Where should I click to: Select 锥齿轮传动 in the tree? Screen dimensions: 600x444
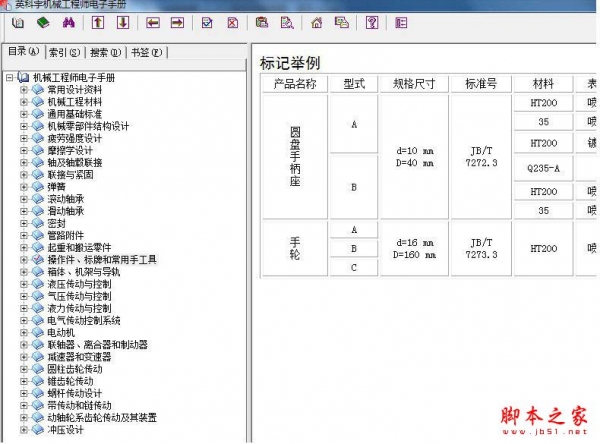pyautogui.click(x=70, y=381)
